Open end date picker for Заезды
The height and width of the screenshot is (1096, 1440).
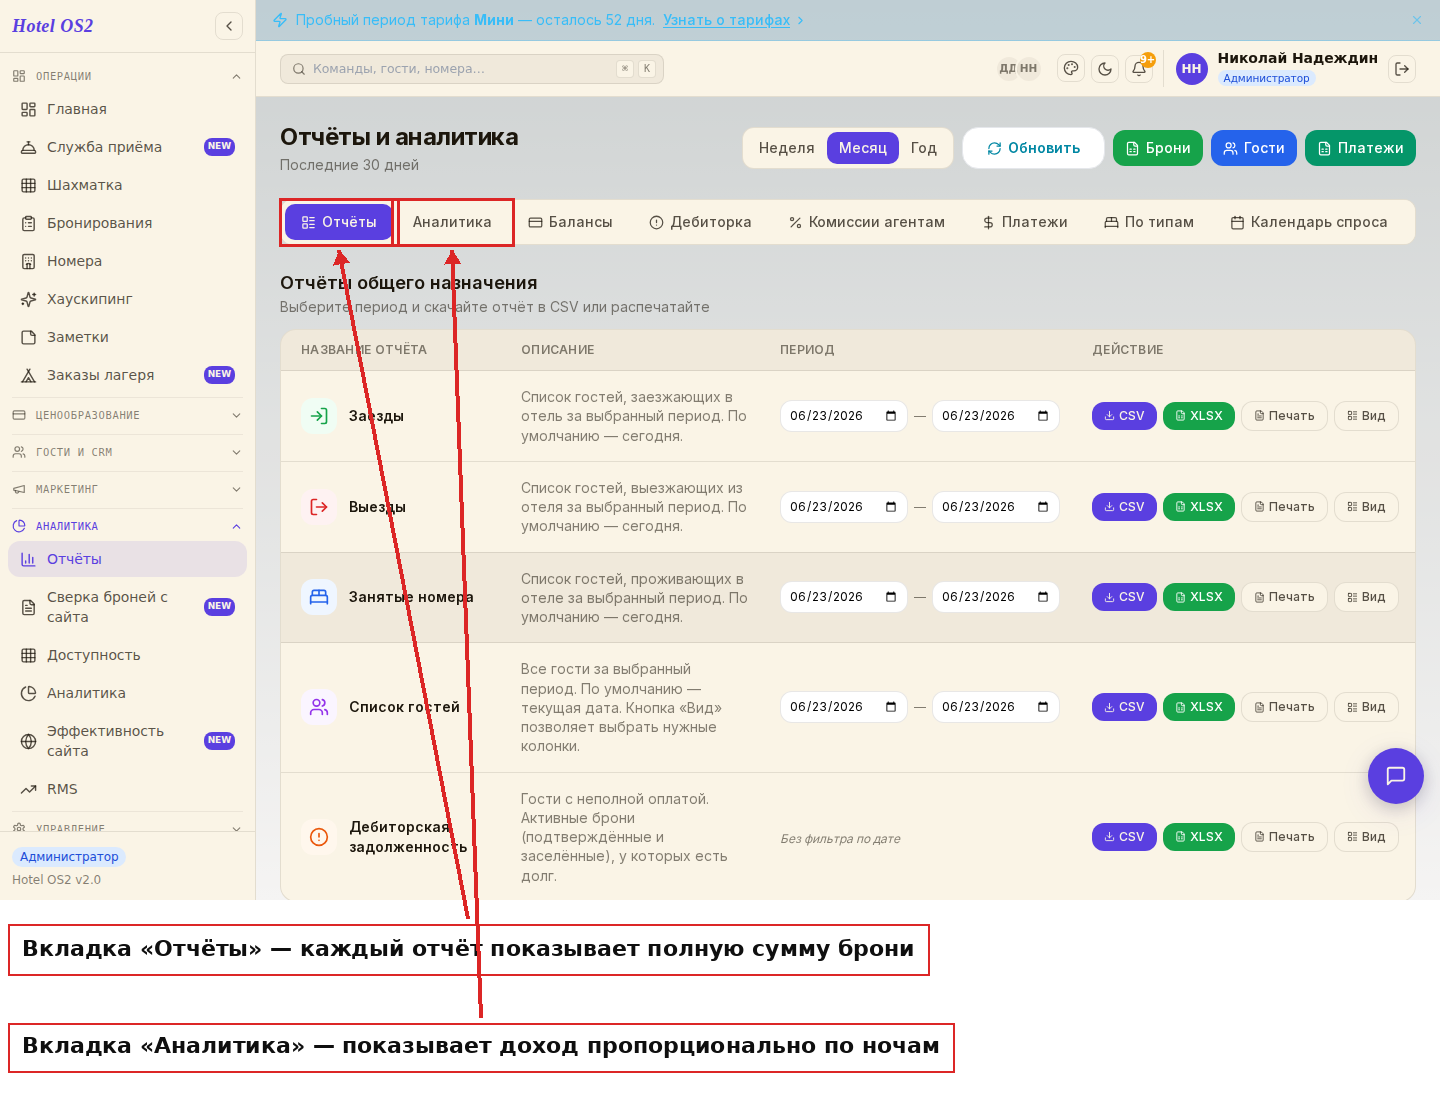click(x=1043, y=416)
